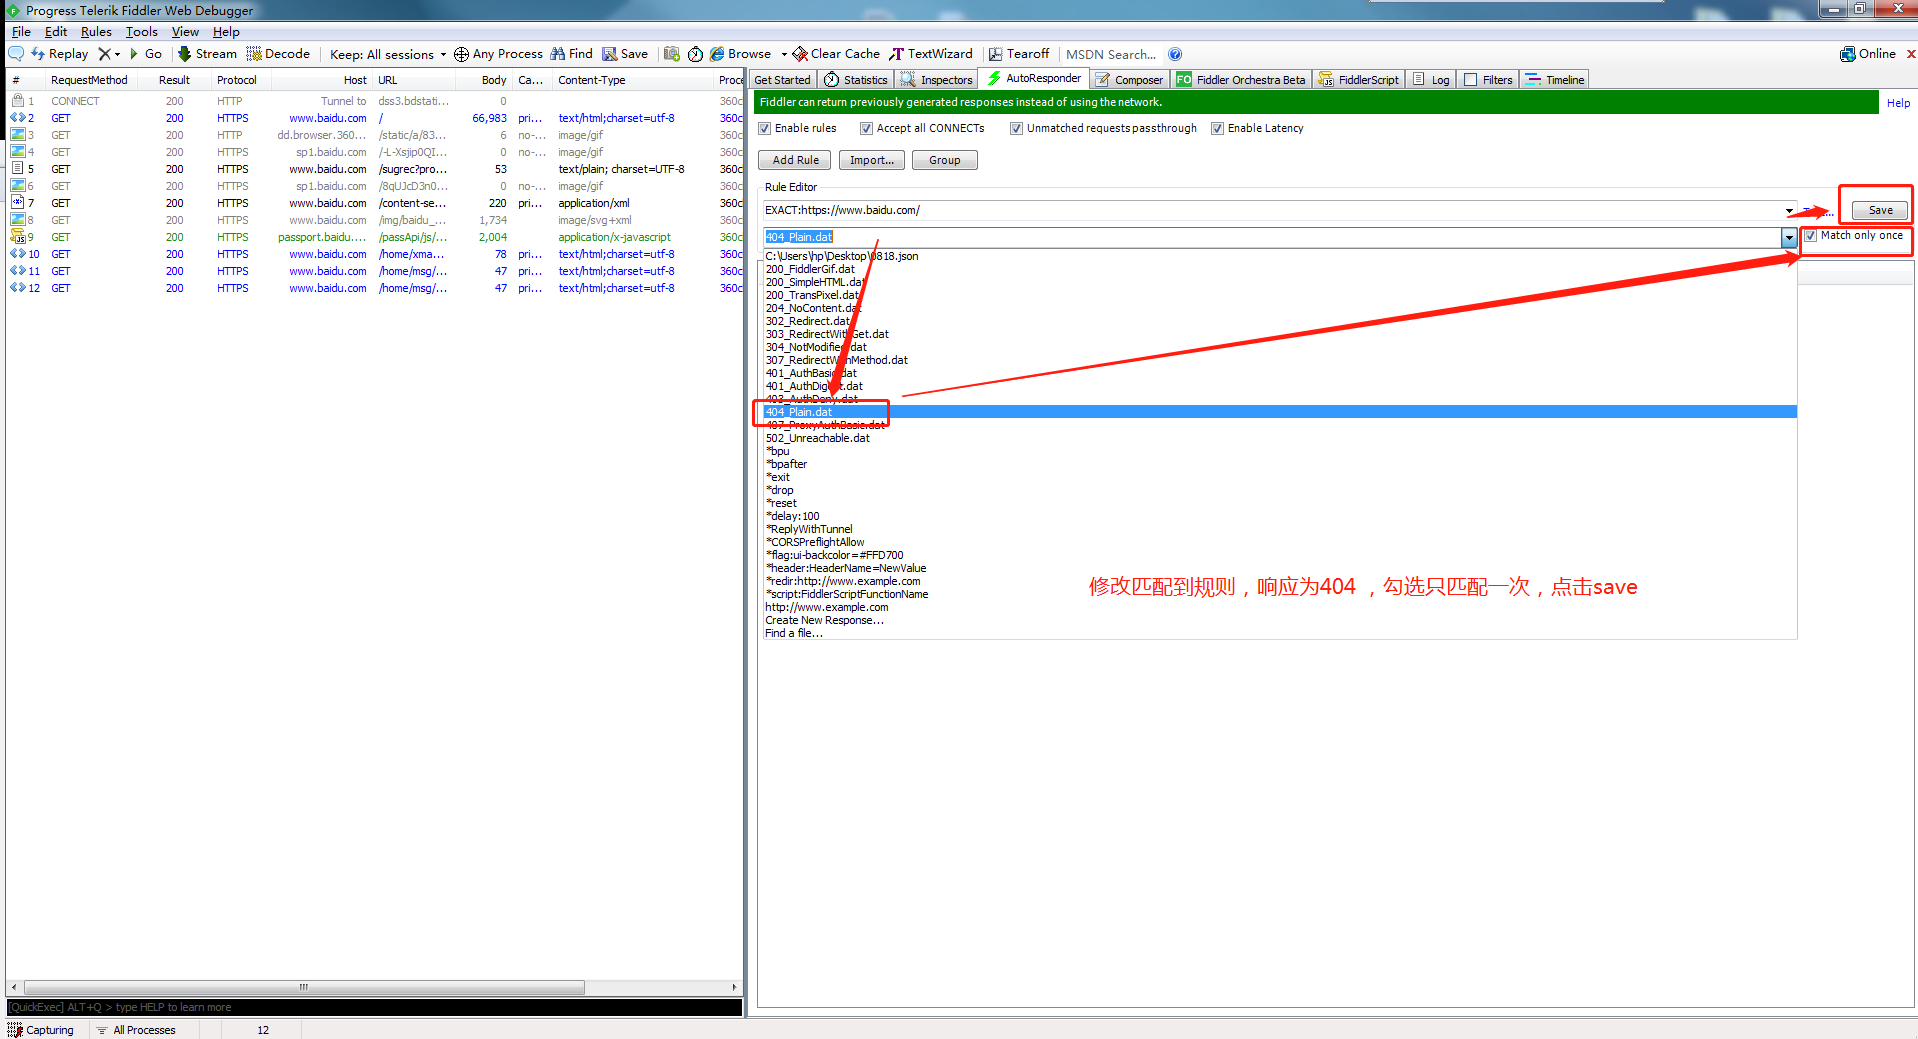1918x1039 pixels.
Task: Switch to the Inspectors tab
Action: [x=937, y=80]
